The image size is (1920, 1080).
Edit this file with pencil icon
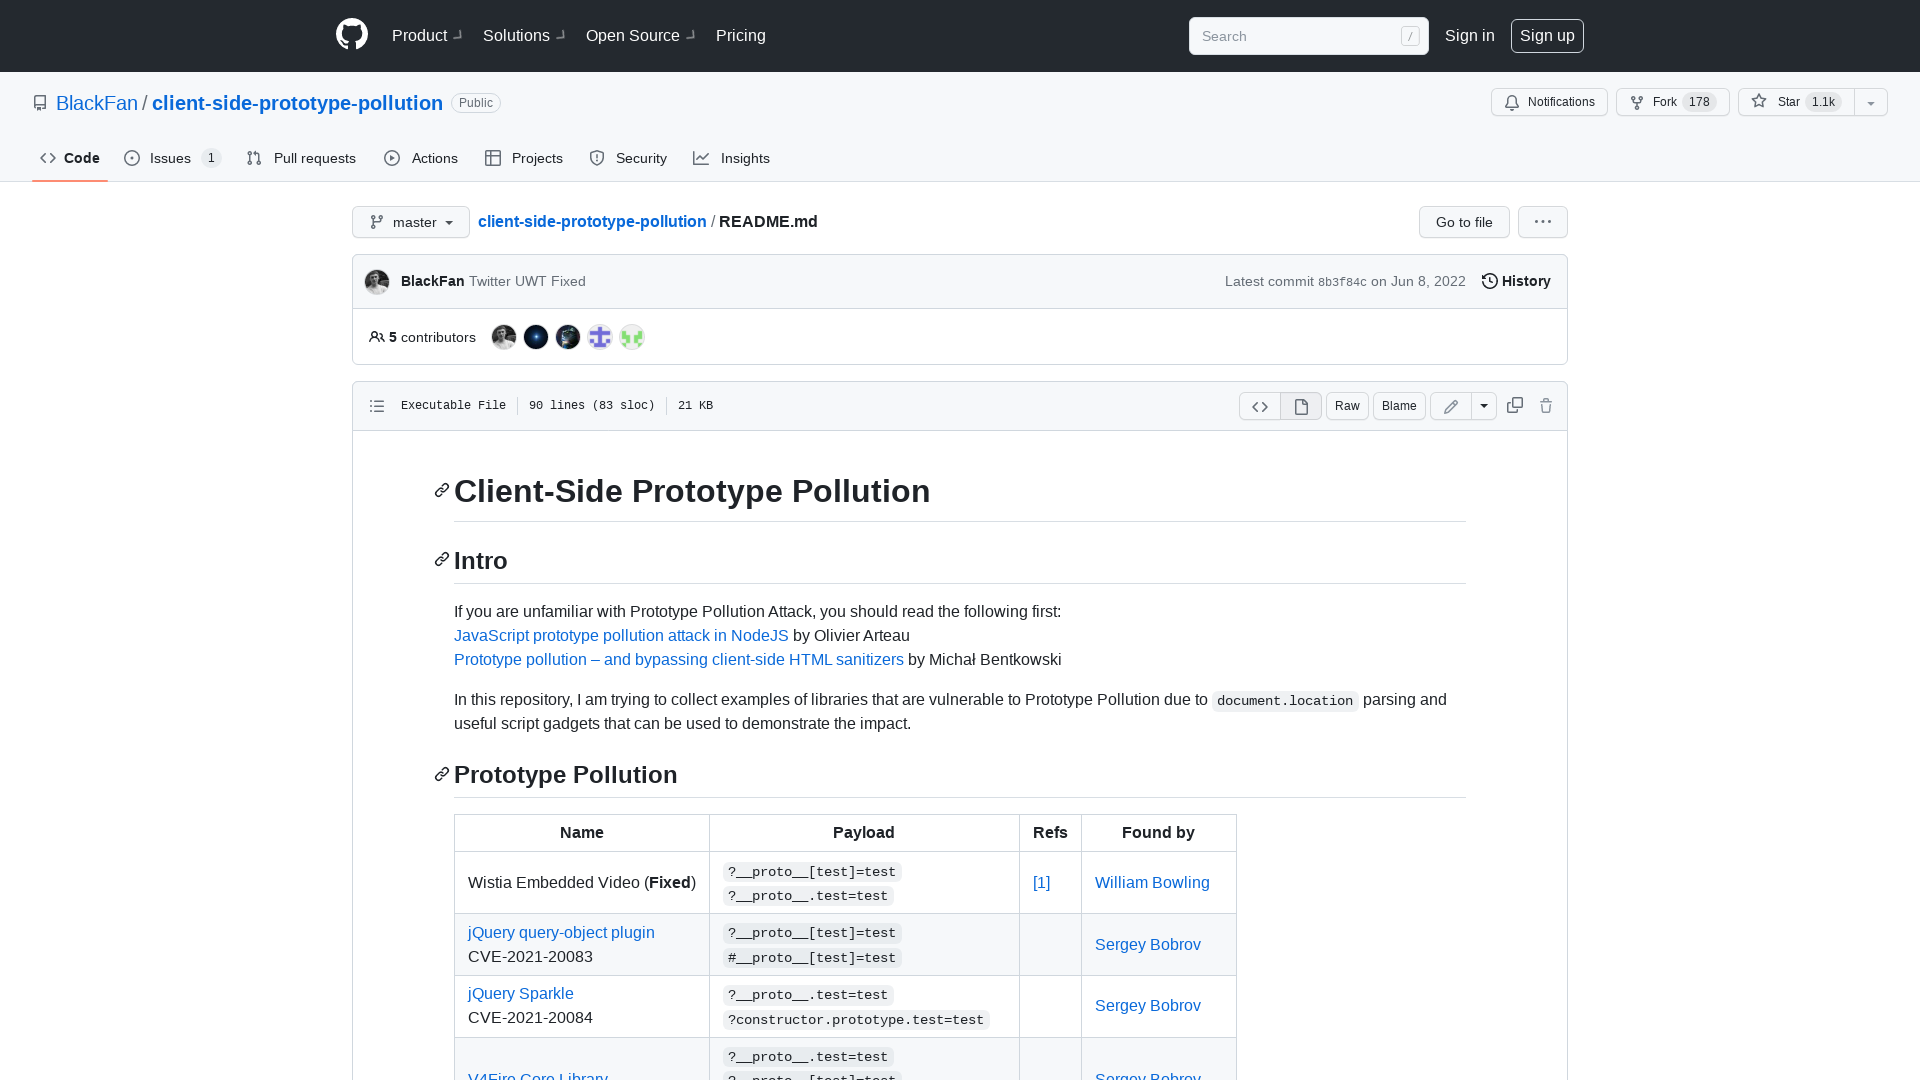(x=1451, y=406)
